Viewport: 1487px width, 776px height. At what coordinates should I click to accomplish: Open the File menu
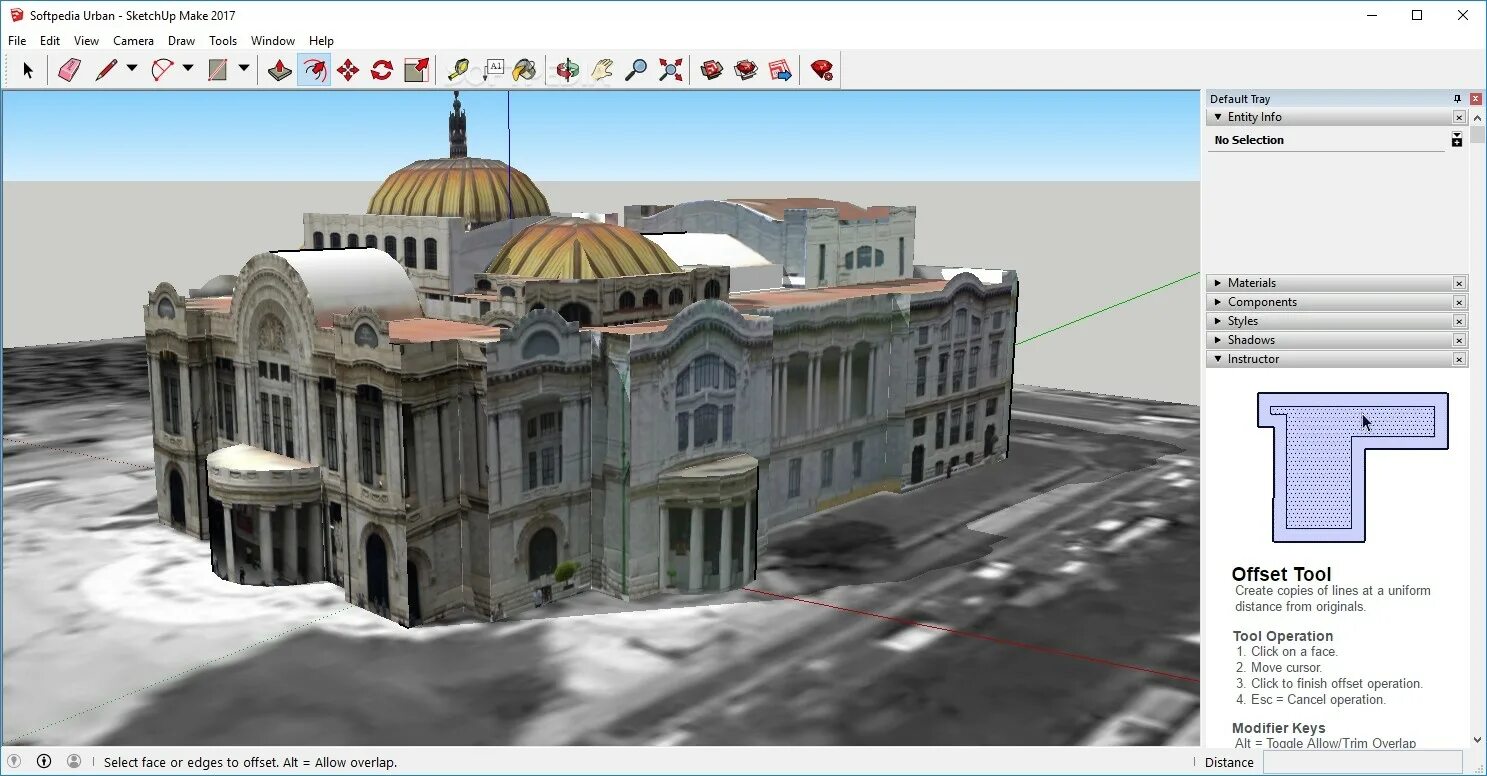[x=17, y=41]
